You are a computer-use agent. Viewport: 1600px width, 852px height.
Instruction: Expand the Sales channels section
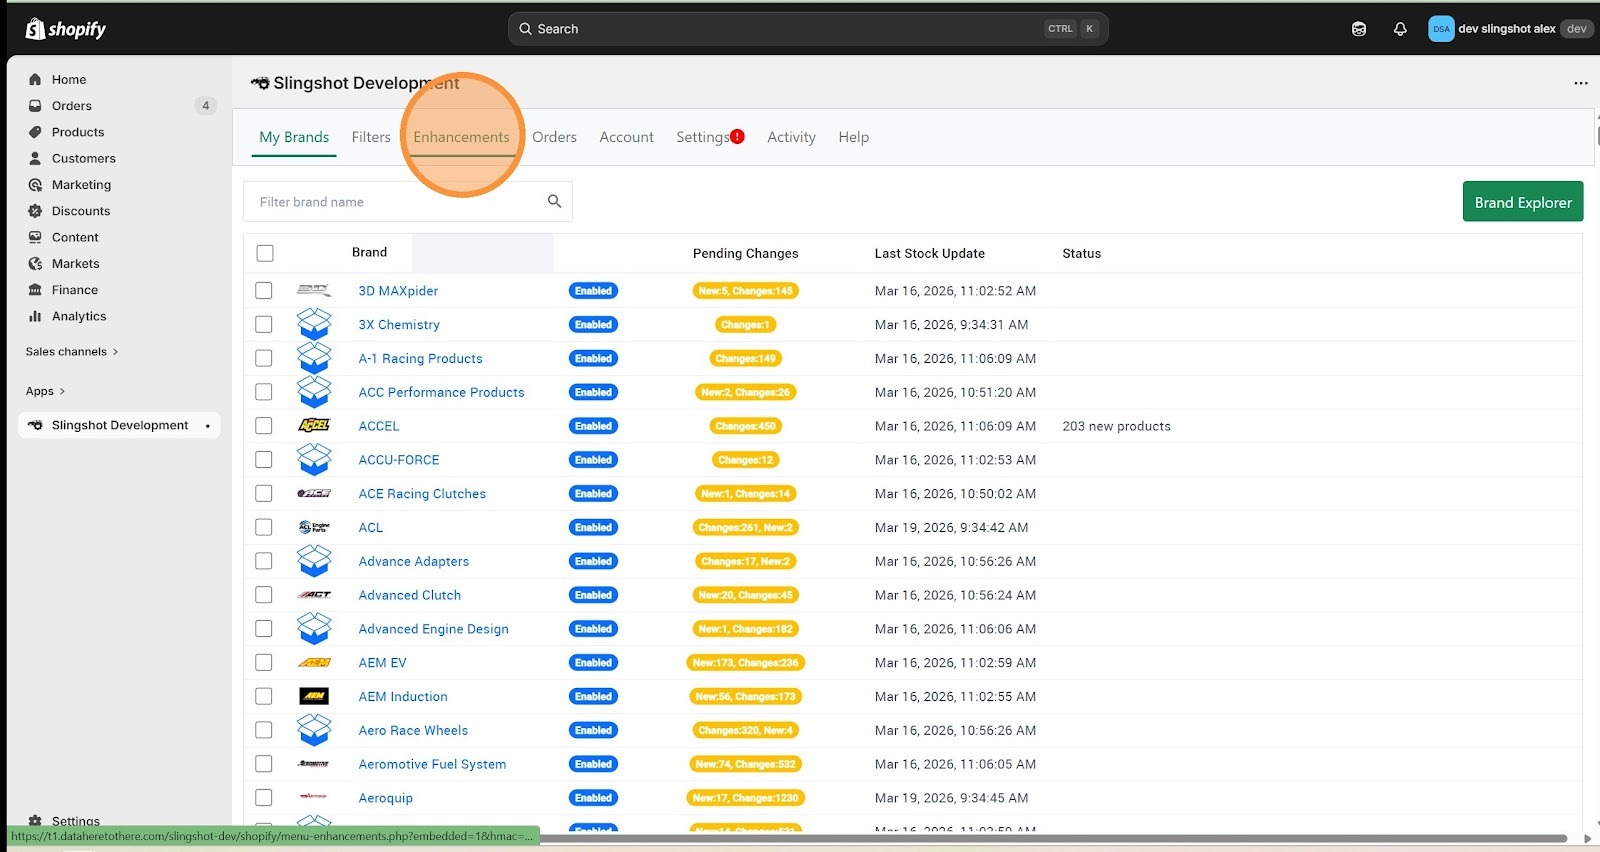[x=72, y=352]
